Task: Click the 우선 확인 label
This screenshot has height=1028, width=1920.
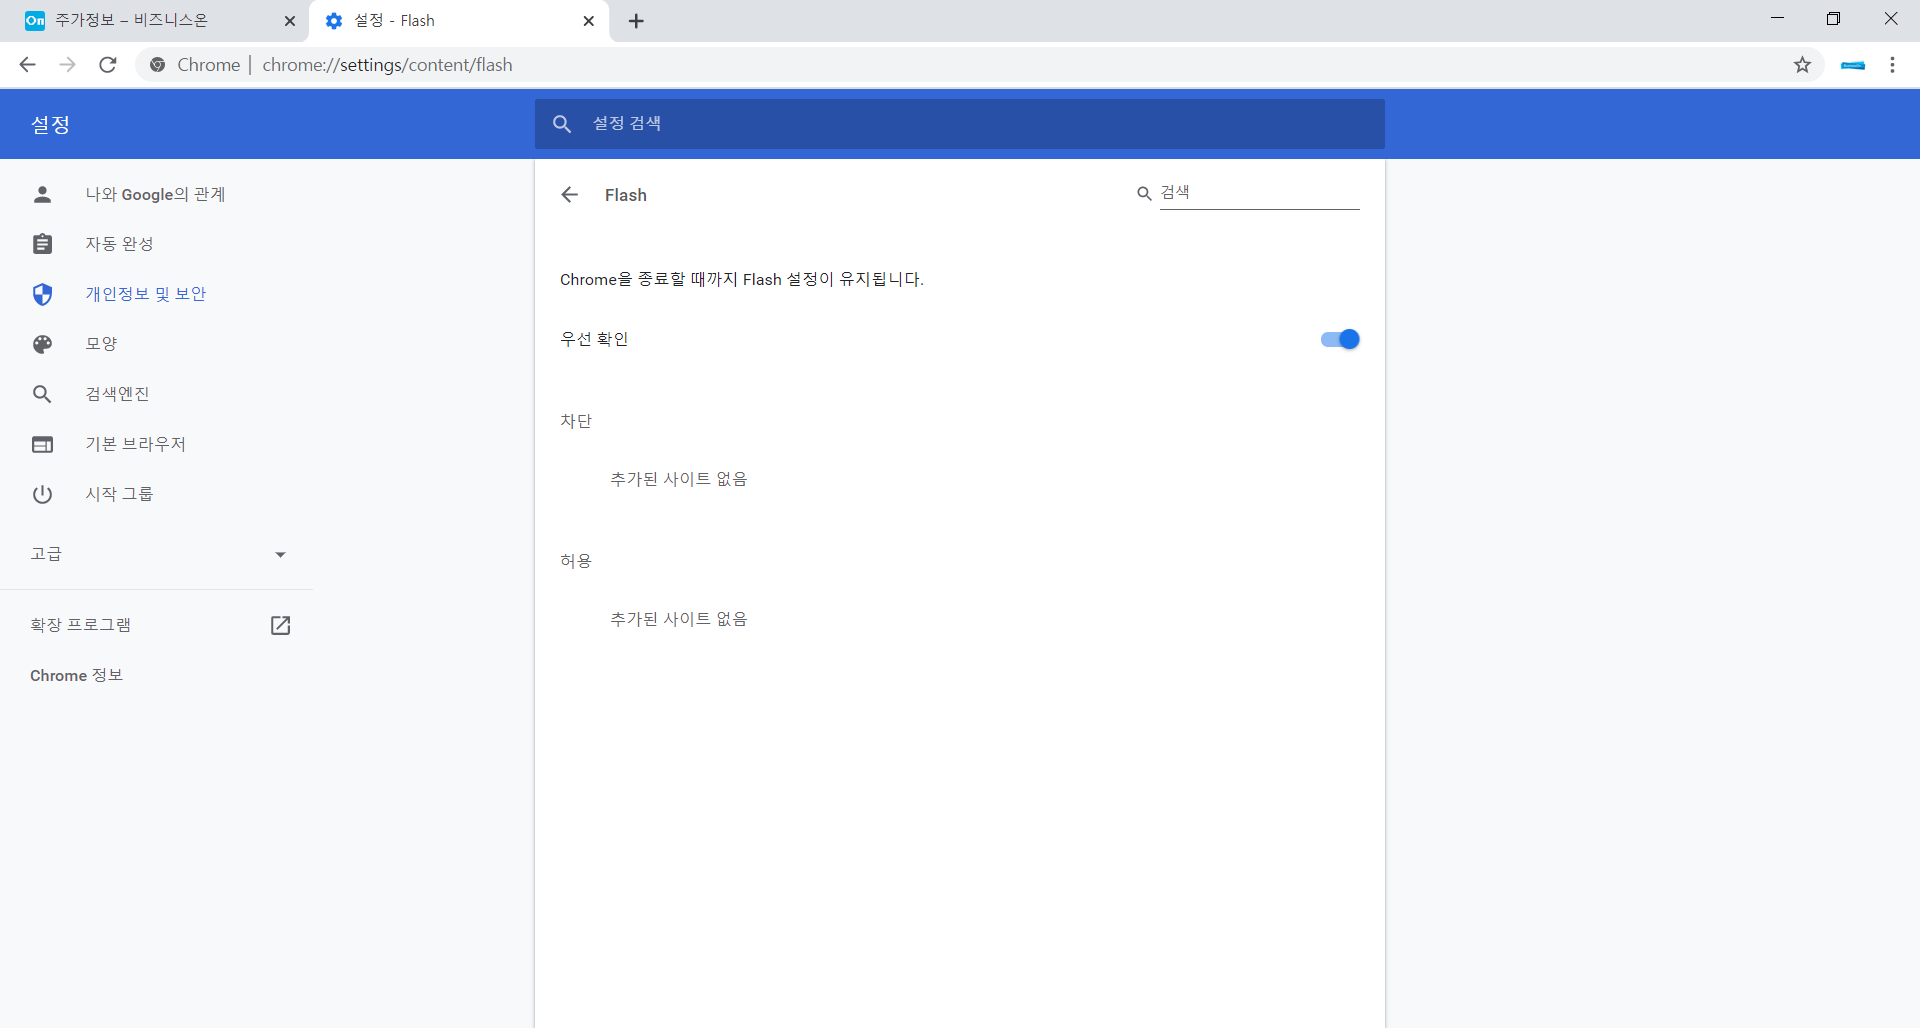Action: pyautogui.click(x=594, y=339)
